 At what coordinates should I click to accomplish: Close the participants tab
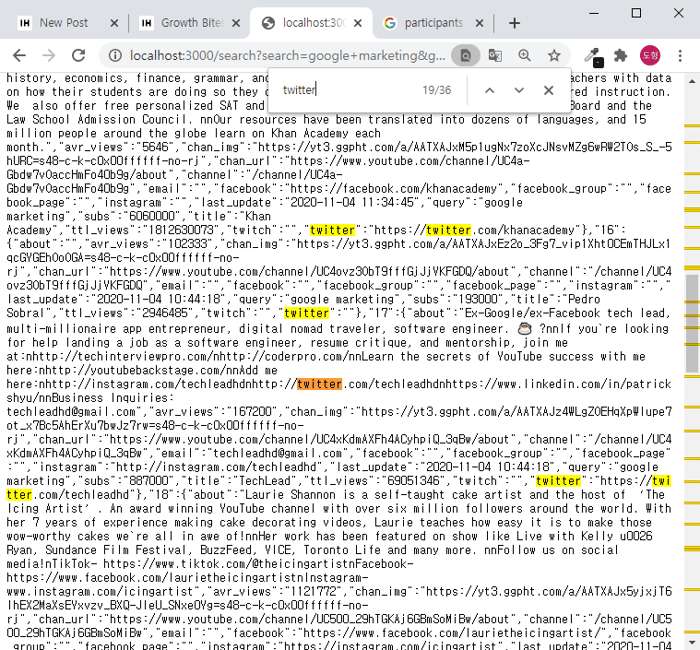(x=479, y=23)
